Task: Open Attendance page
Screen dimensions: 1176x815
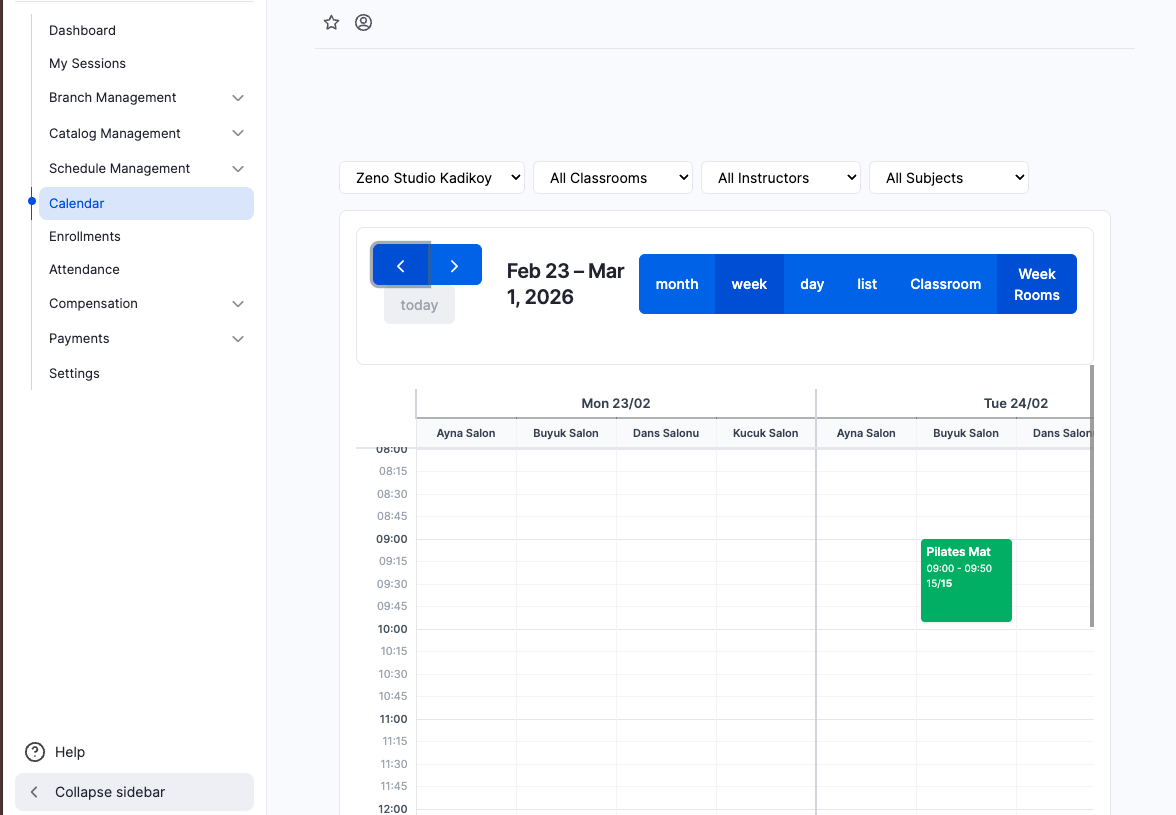Action: pyautogui.click(x=84, y=269)
